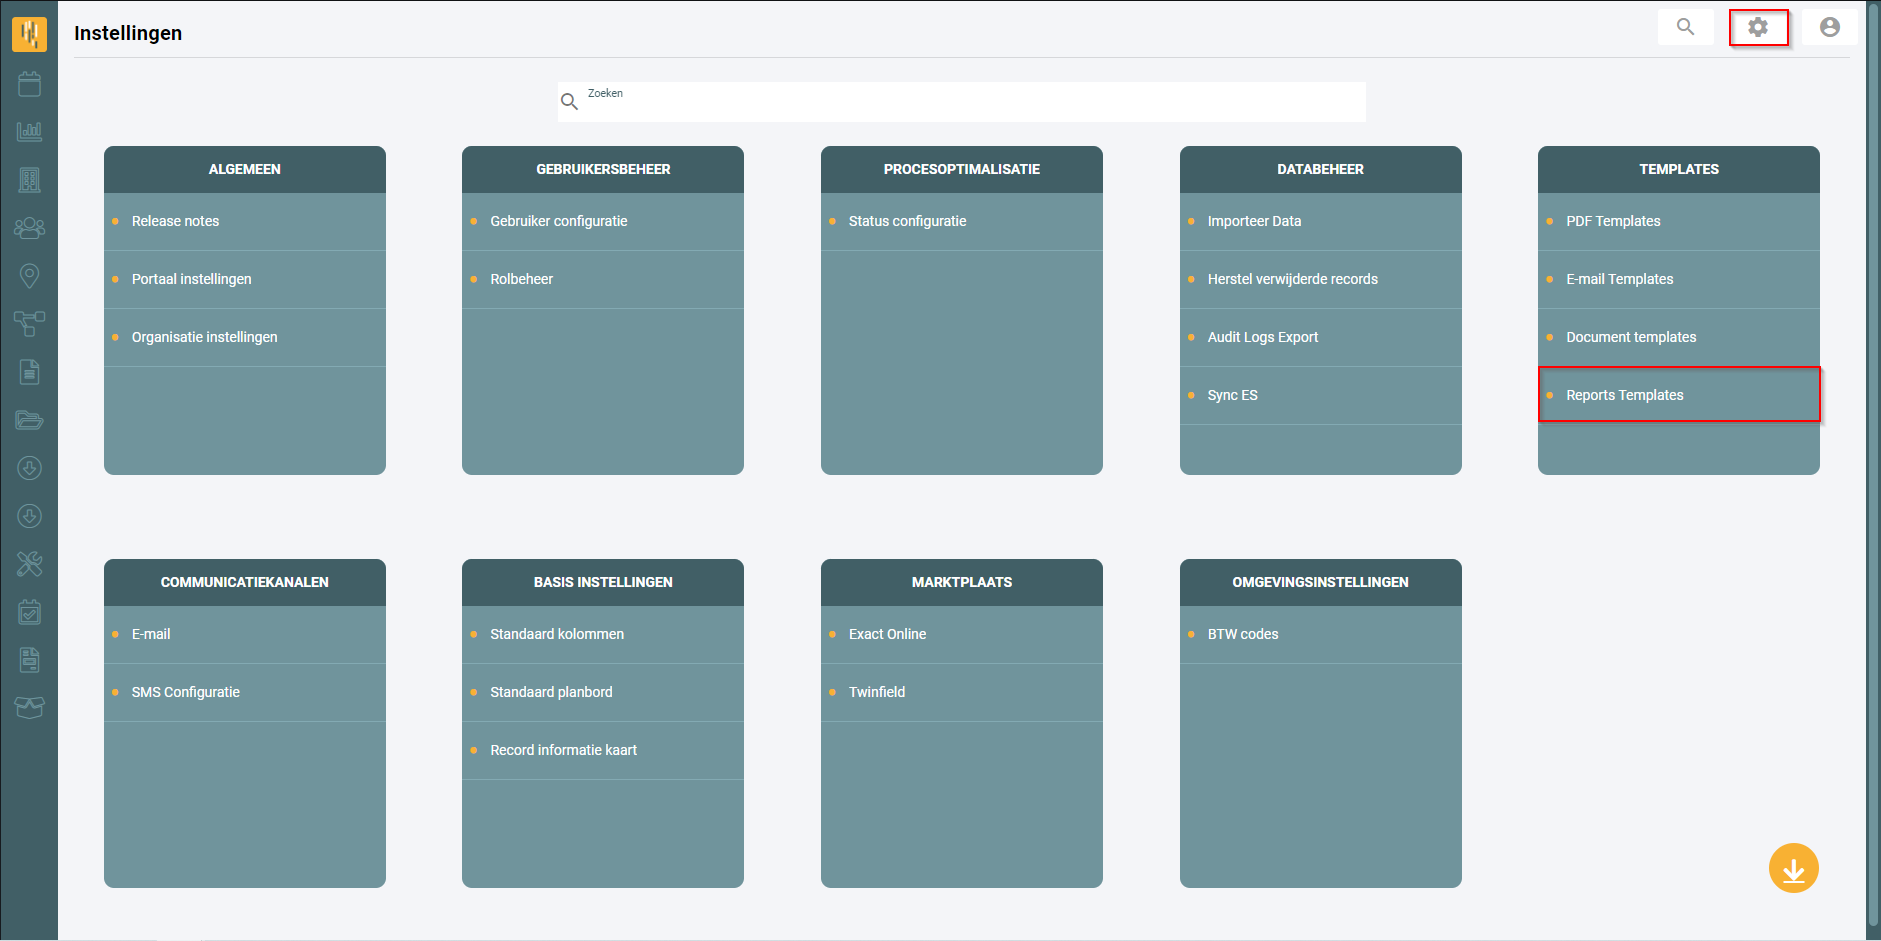Select Twinfield integration

[962, 692]
